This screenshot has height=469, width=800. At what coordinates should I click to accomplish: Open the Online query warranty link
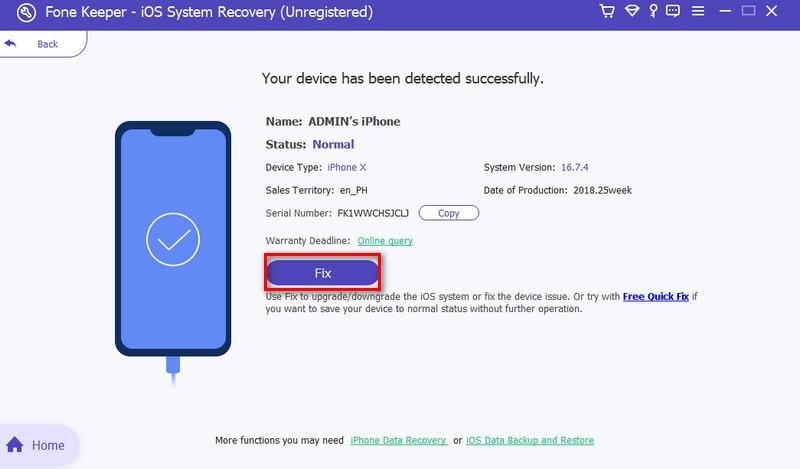385,241
